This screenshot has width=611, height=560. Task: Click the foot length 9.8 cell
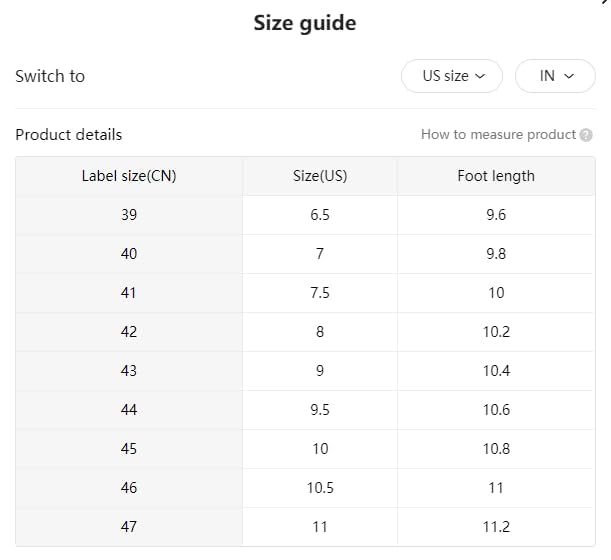tap(496, 254)
